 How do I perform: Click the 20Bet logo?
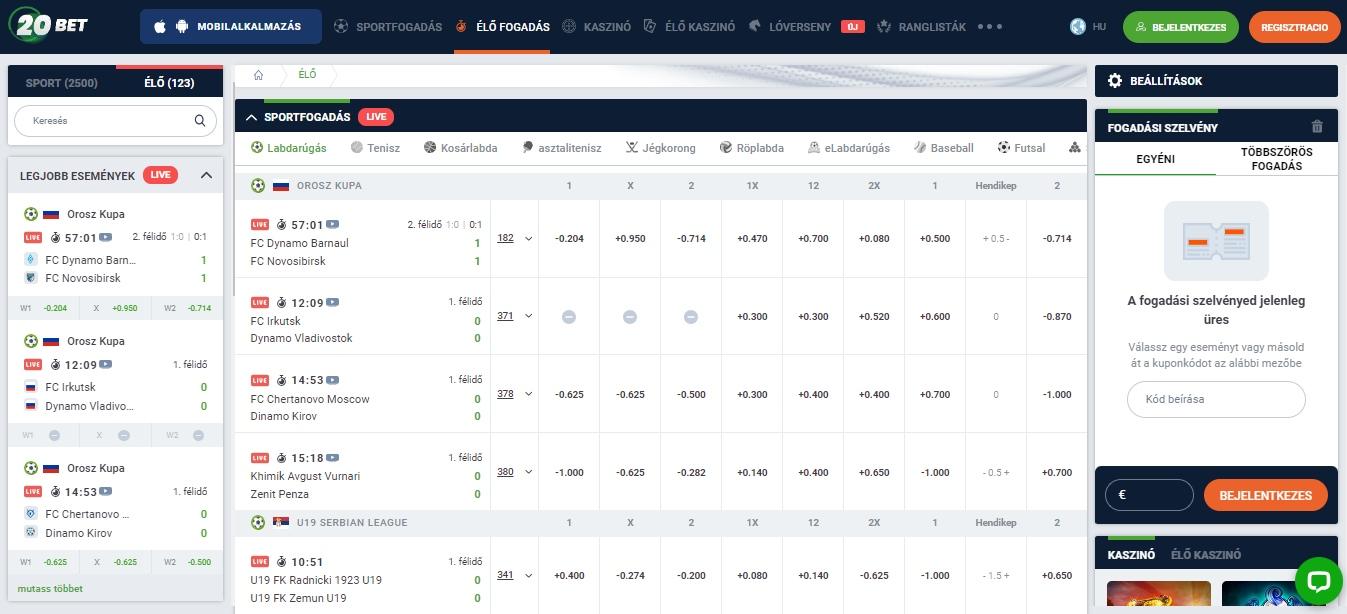coord(49,24)
